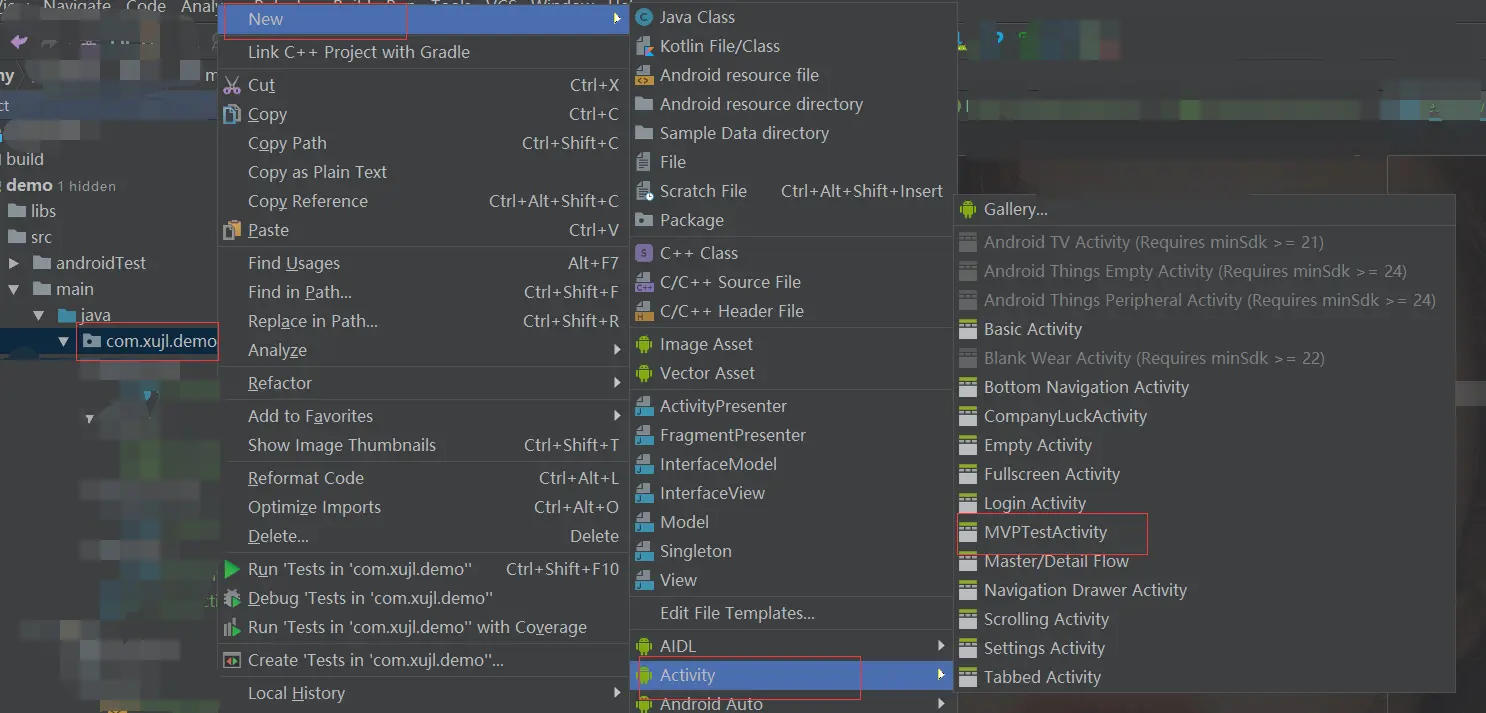The height and width of the screenshot is (713, 1486).
Task: Select New in the context menu
Action: tap(424, 19)
